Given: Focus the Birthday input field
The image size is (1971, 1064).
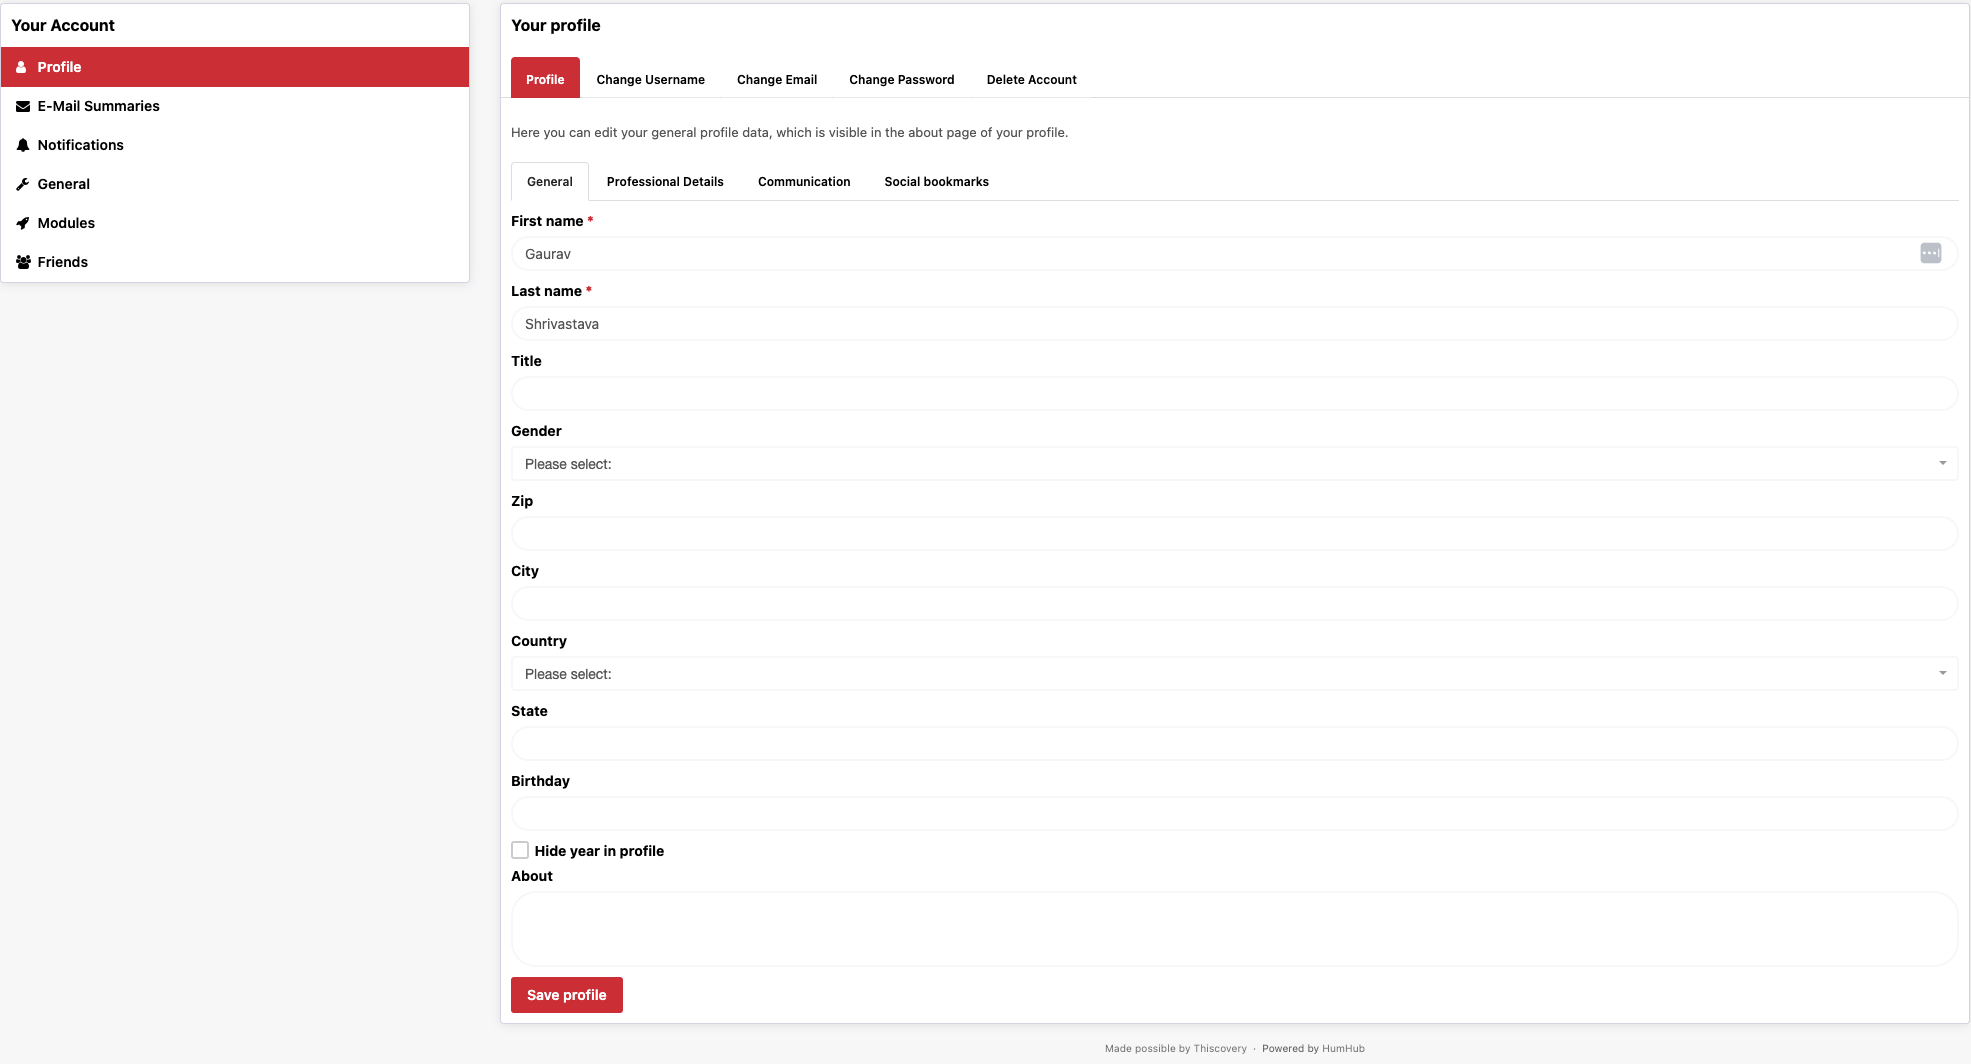Looking at the screenshot, I should [x=1233, y=814].
